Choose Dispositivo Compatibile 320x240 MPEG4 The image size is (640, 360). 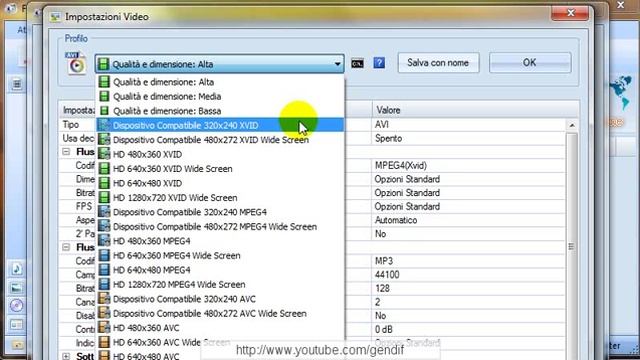point(220,212)
